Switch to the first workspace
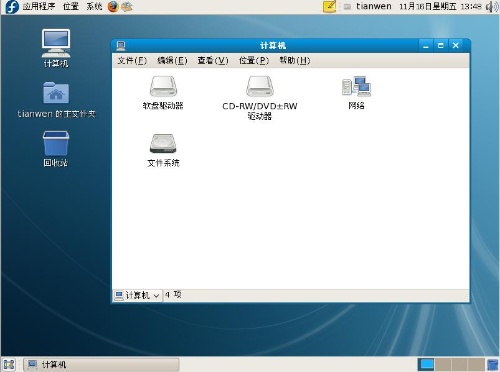 [x=426, y=364]
